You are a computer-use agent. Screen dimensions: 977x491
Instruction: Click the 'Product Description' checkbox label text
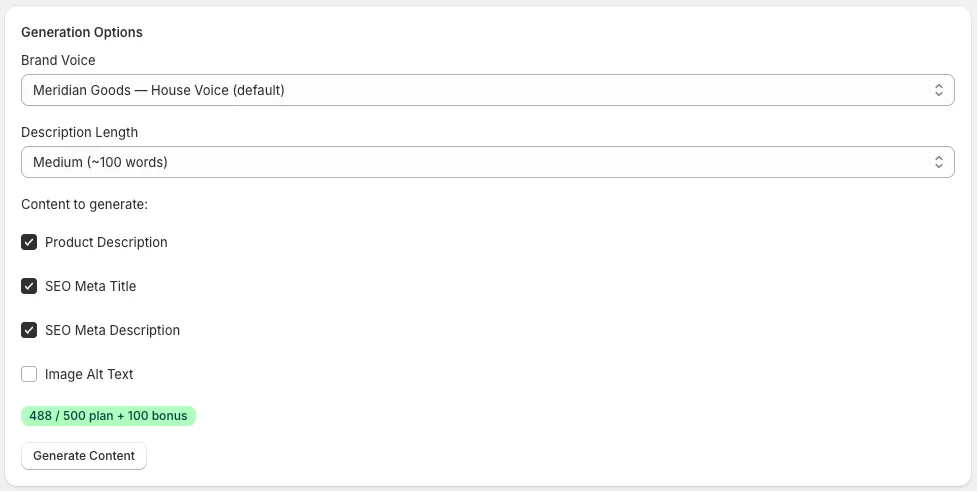(106, 242)
